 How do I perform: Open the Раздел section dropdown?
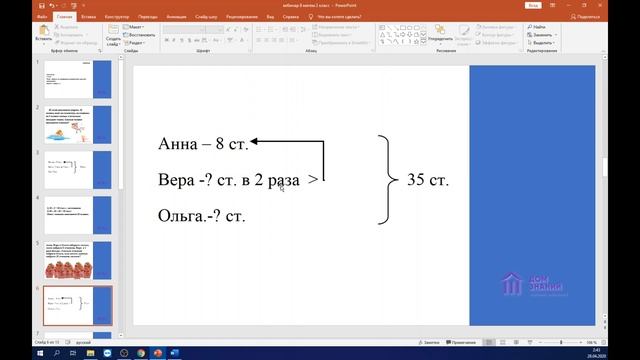[134, 42]
